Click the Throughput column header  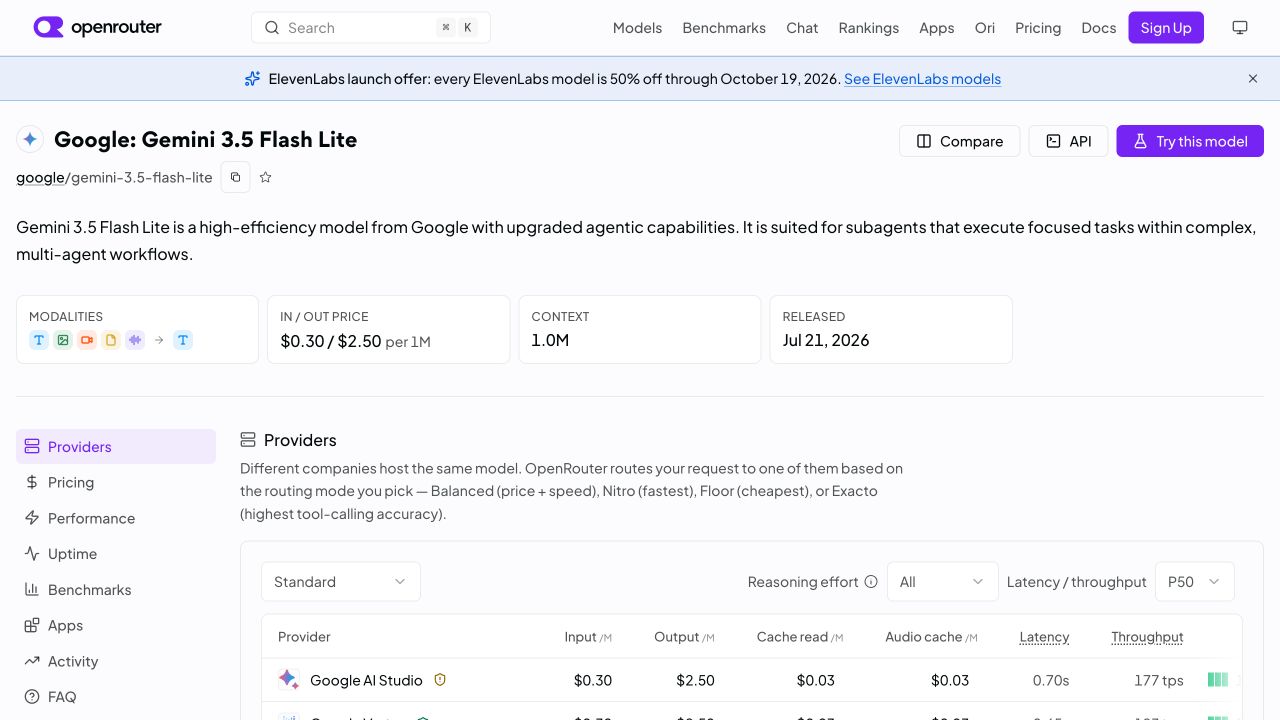click(x=1147, y=637)
